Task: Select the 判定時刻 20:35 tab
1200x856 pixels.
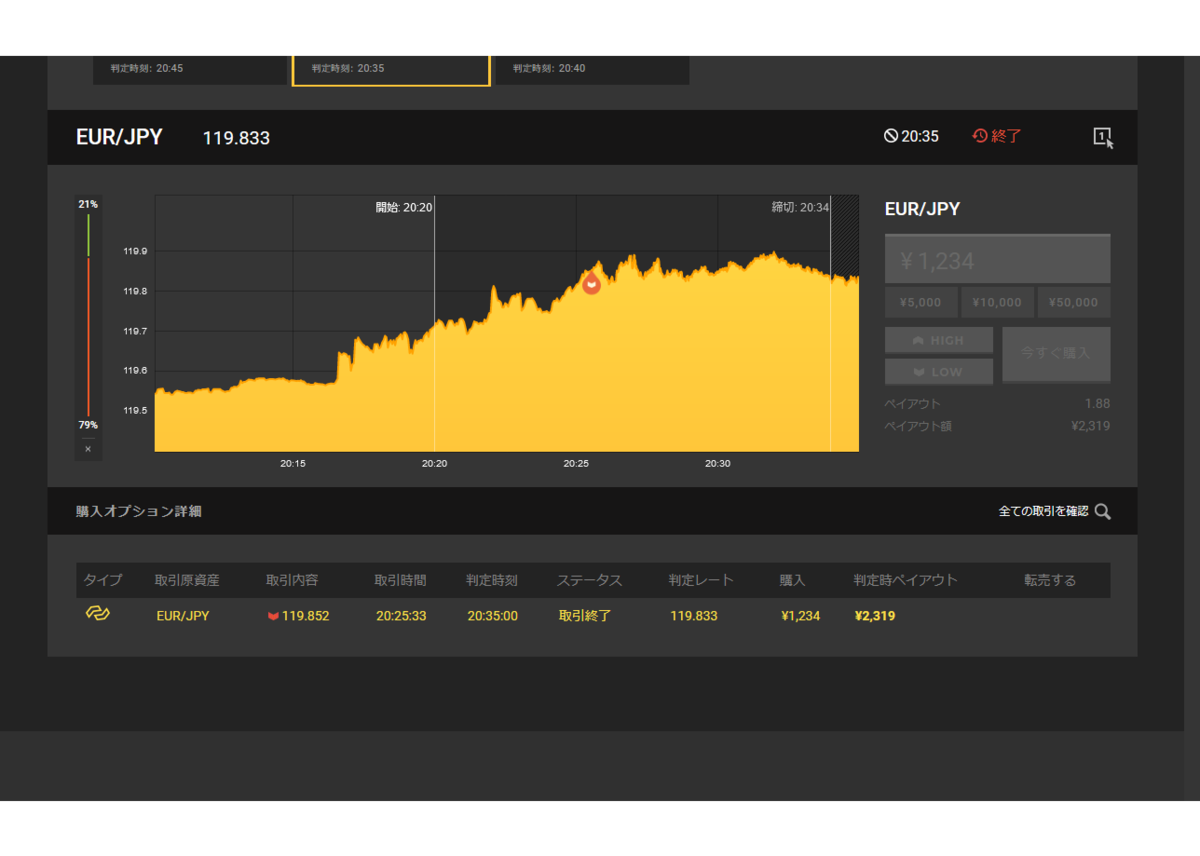Action: (391, 70)
